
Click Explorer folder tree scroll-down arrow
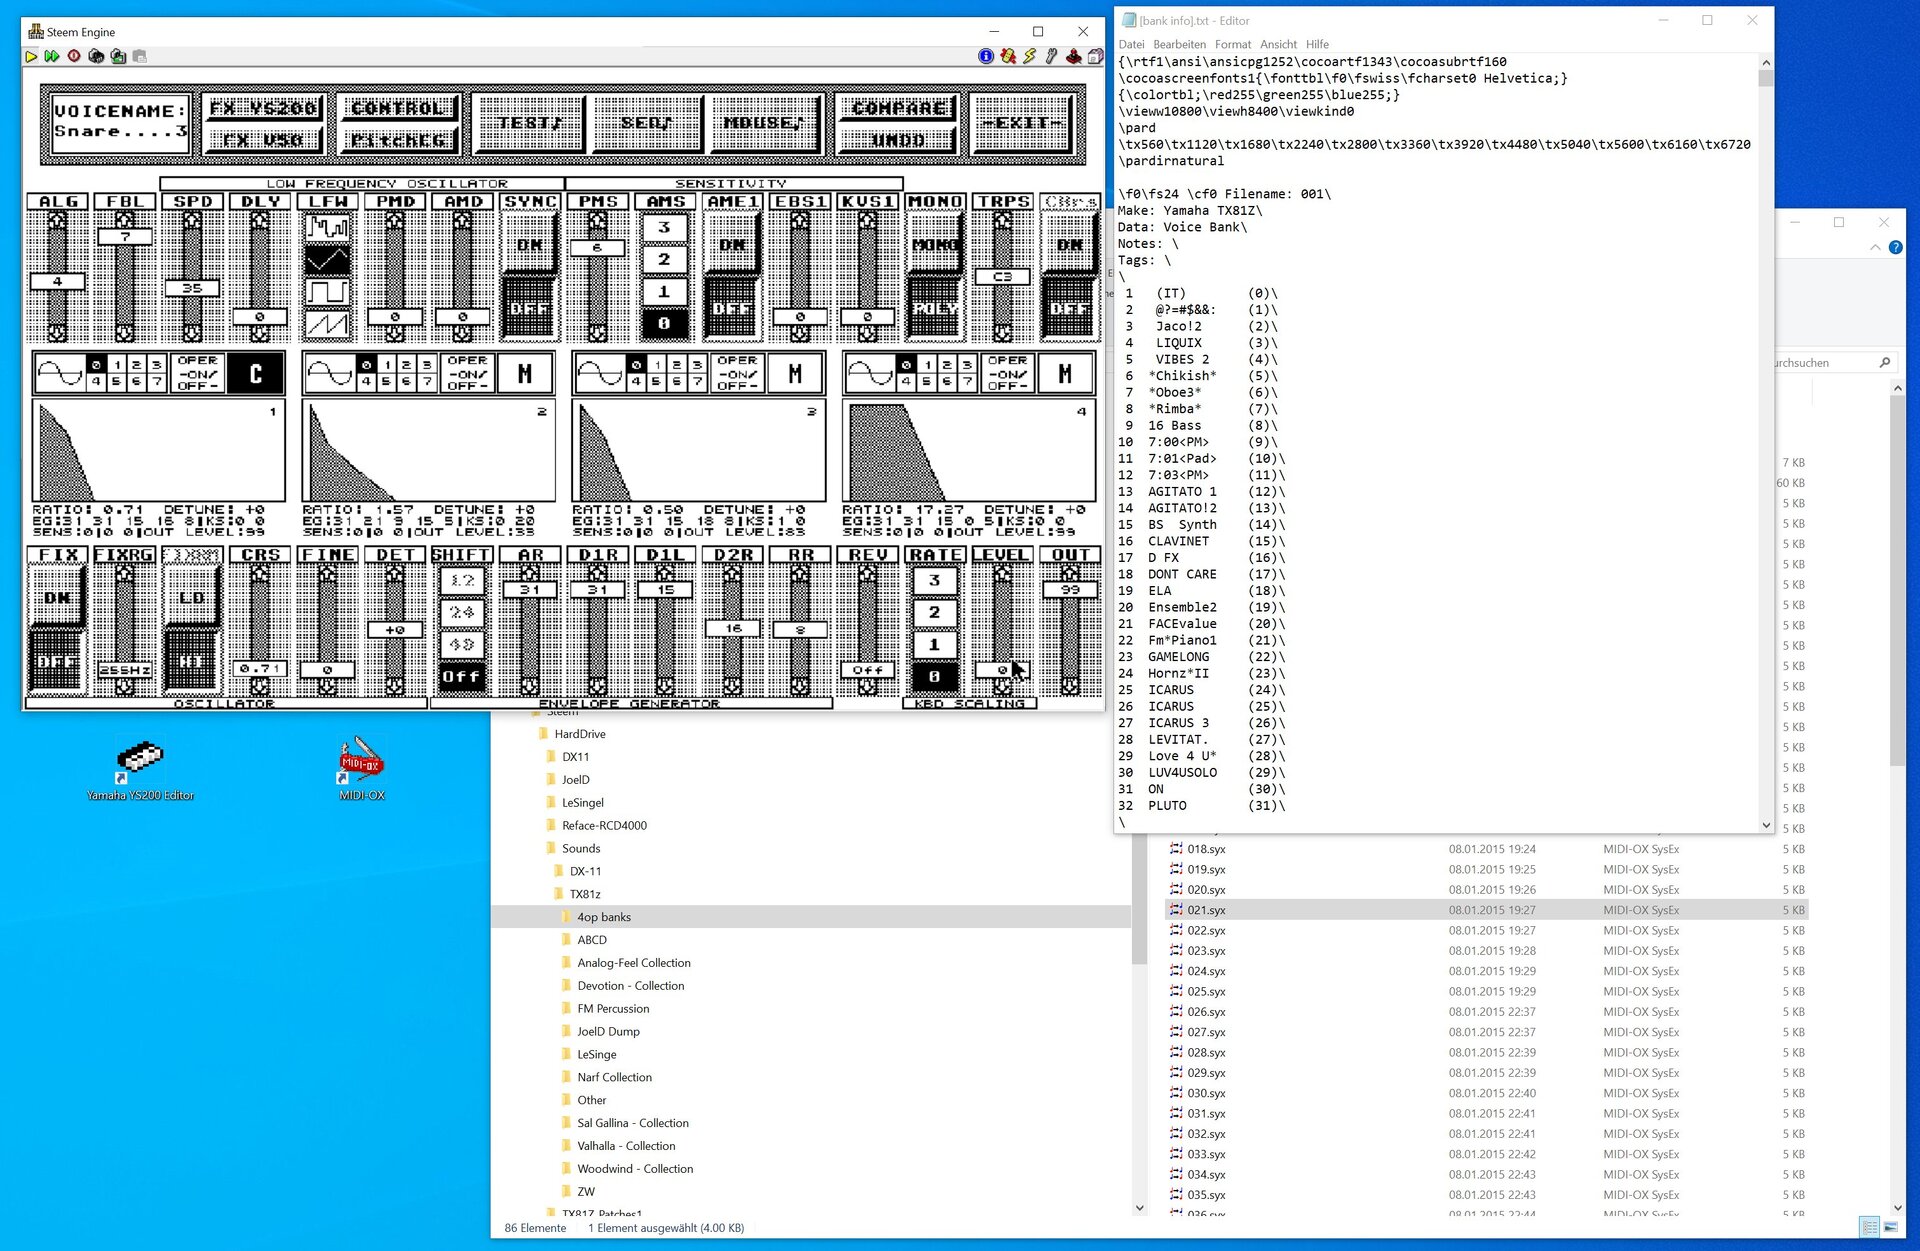[1140, 1207]
